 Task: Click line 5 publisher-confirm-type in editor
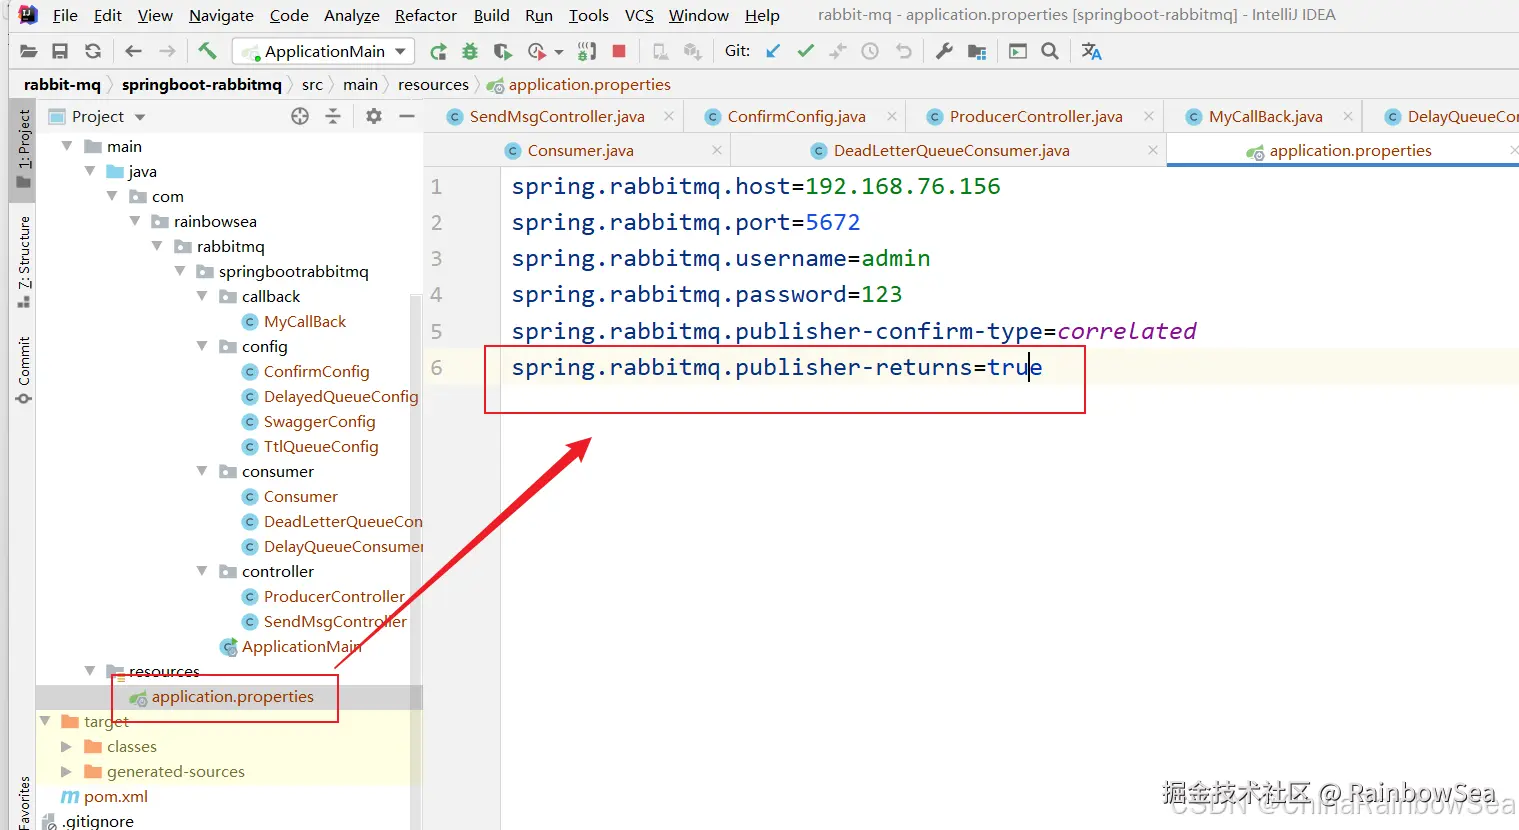[854, 331]
